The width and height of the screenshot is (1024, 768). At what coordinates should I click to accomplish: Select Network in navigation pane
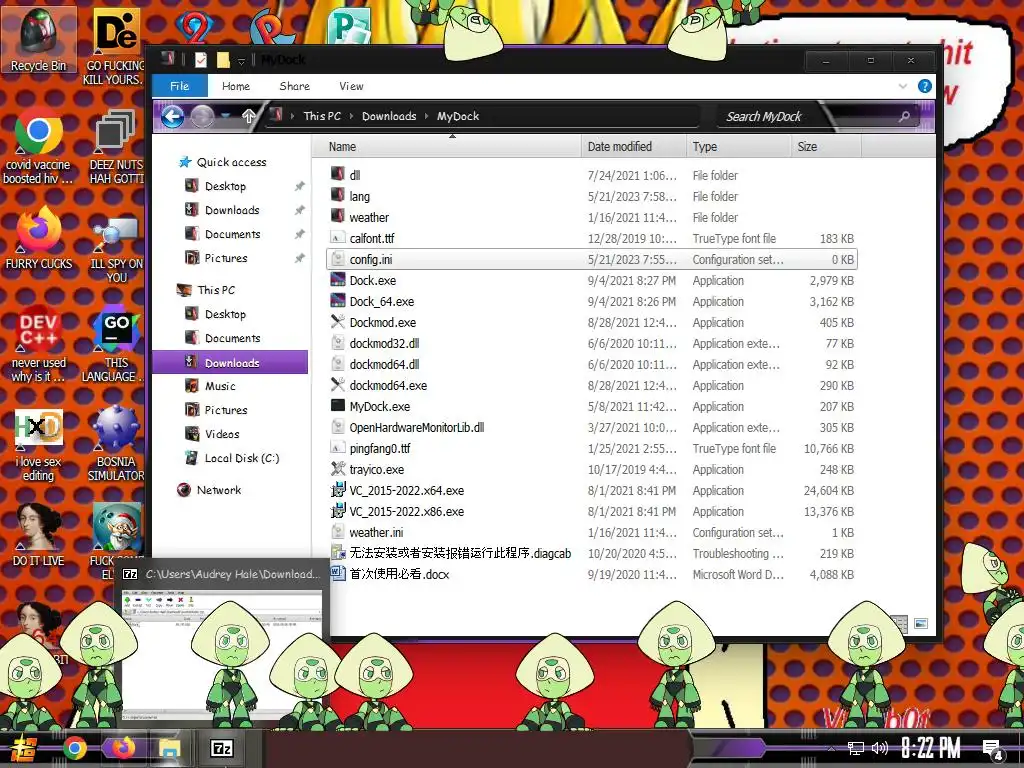219,490
